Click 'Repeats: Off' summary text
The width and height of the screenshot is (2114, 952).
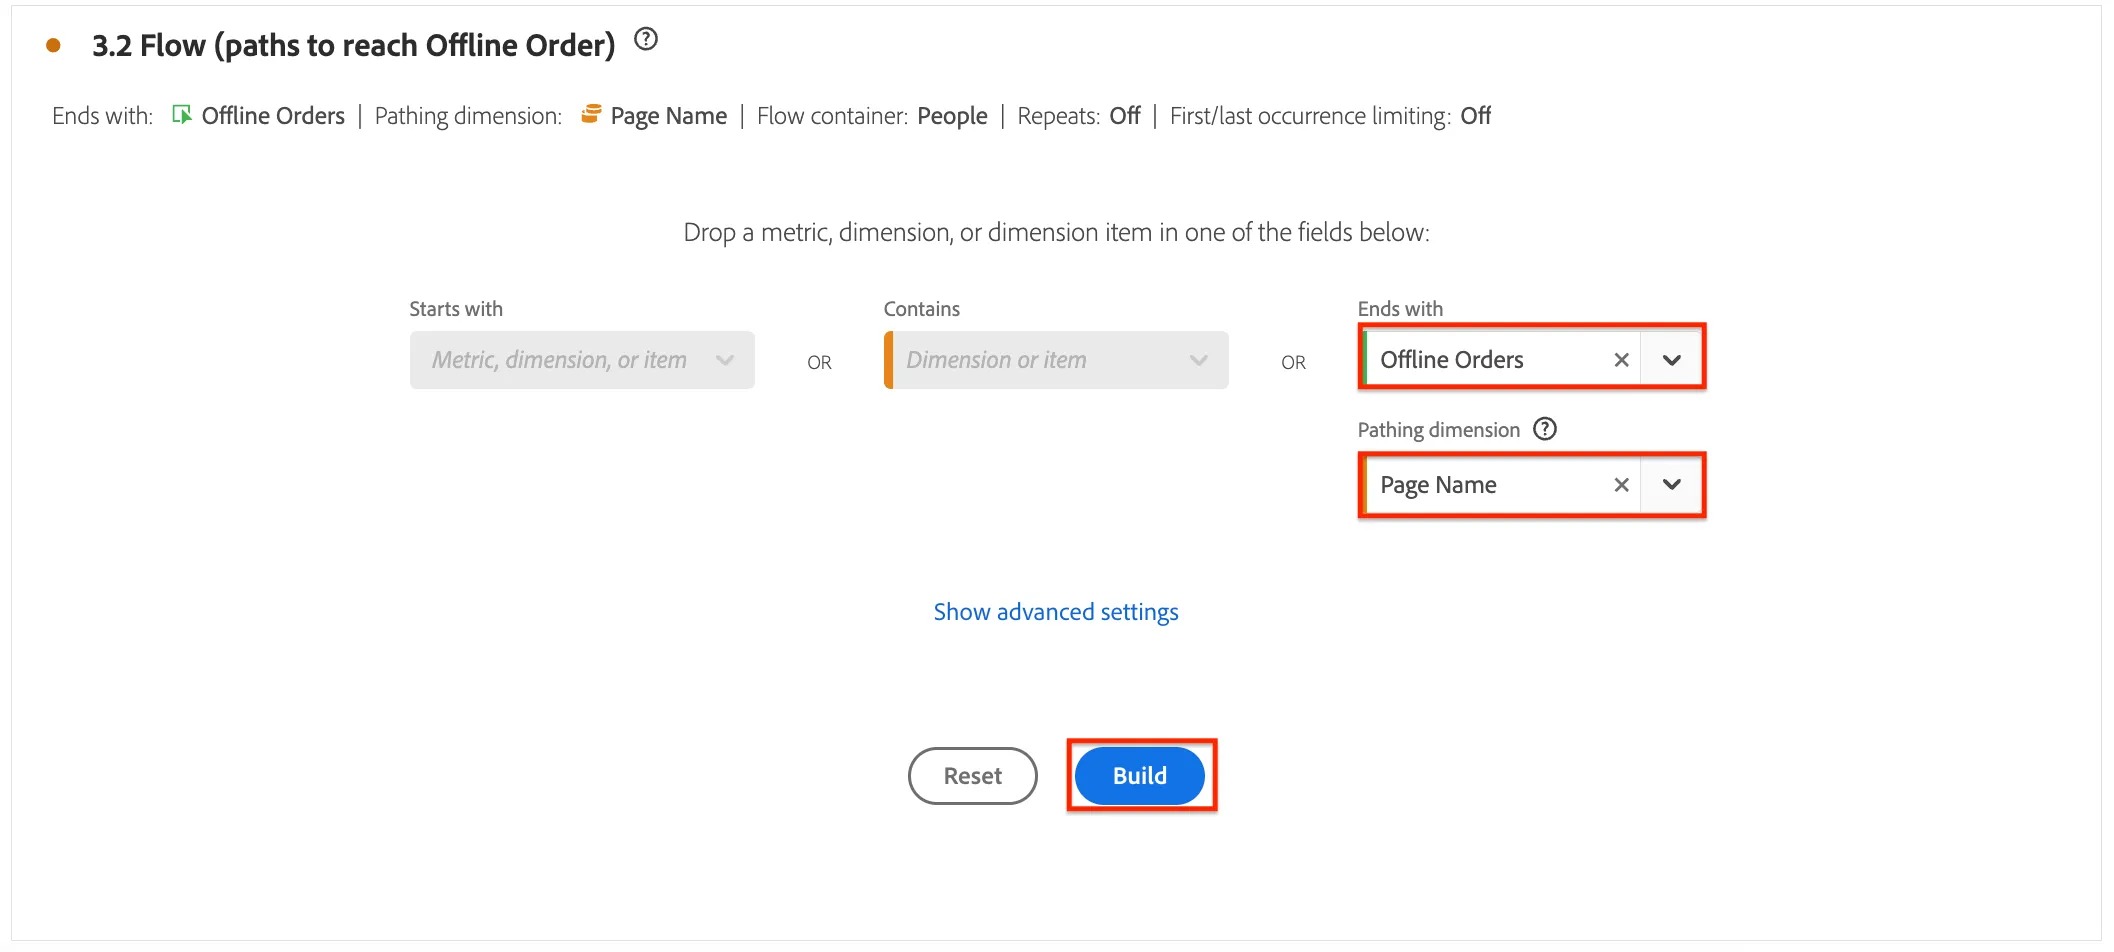[1079, 116]
